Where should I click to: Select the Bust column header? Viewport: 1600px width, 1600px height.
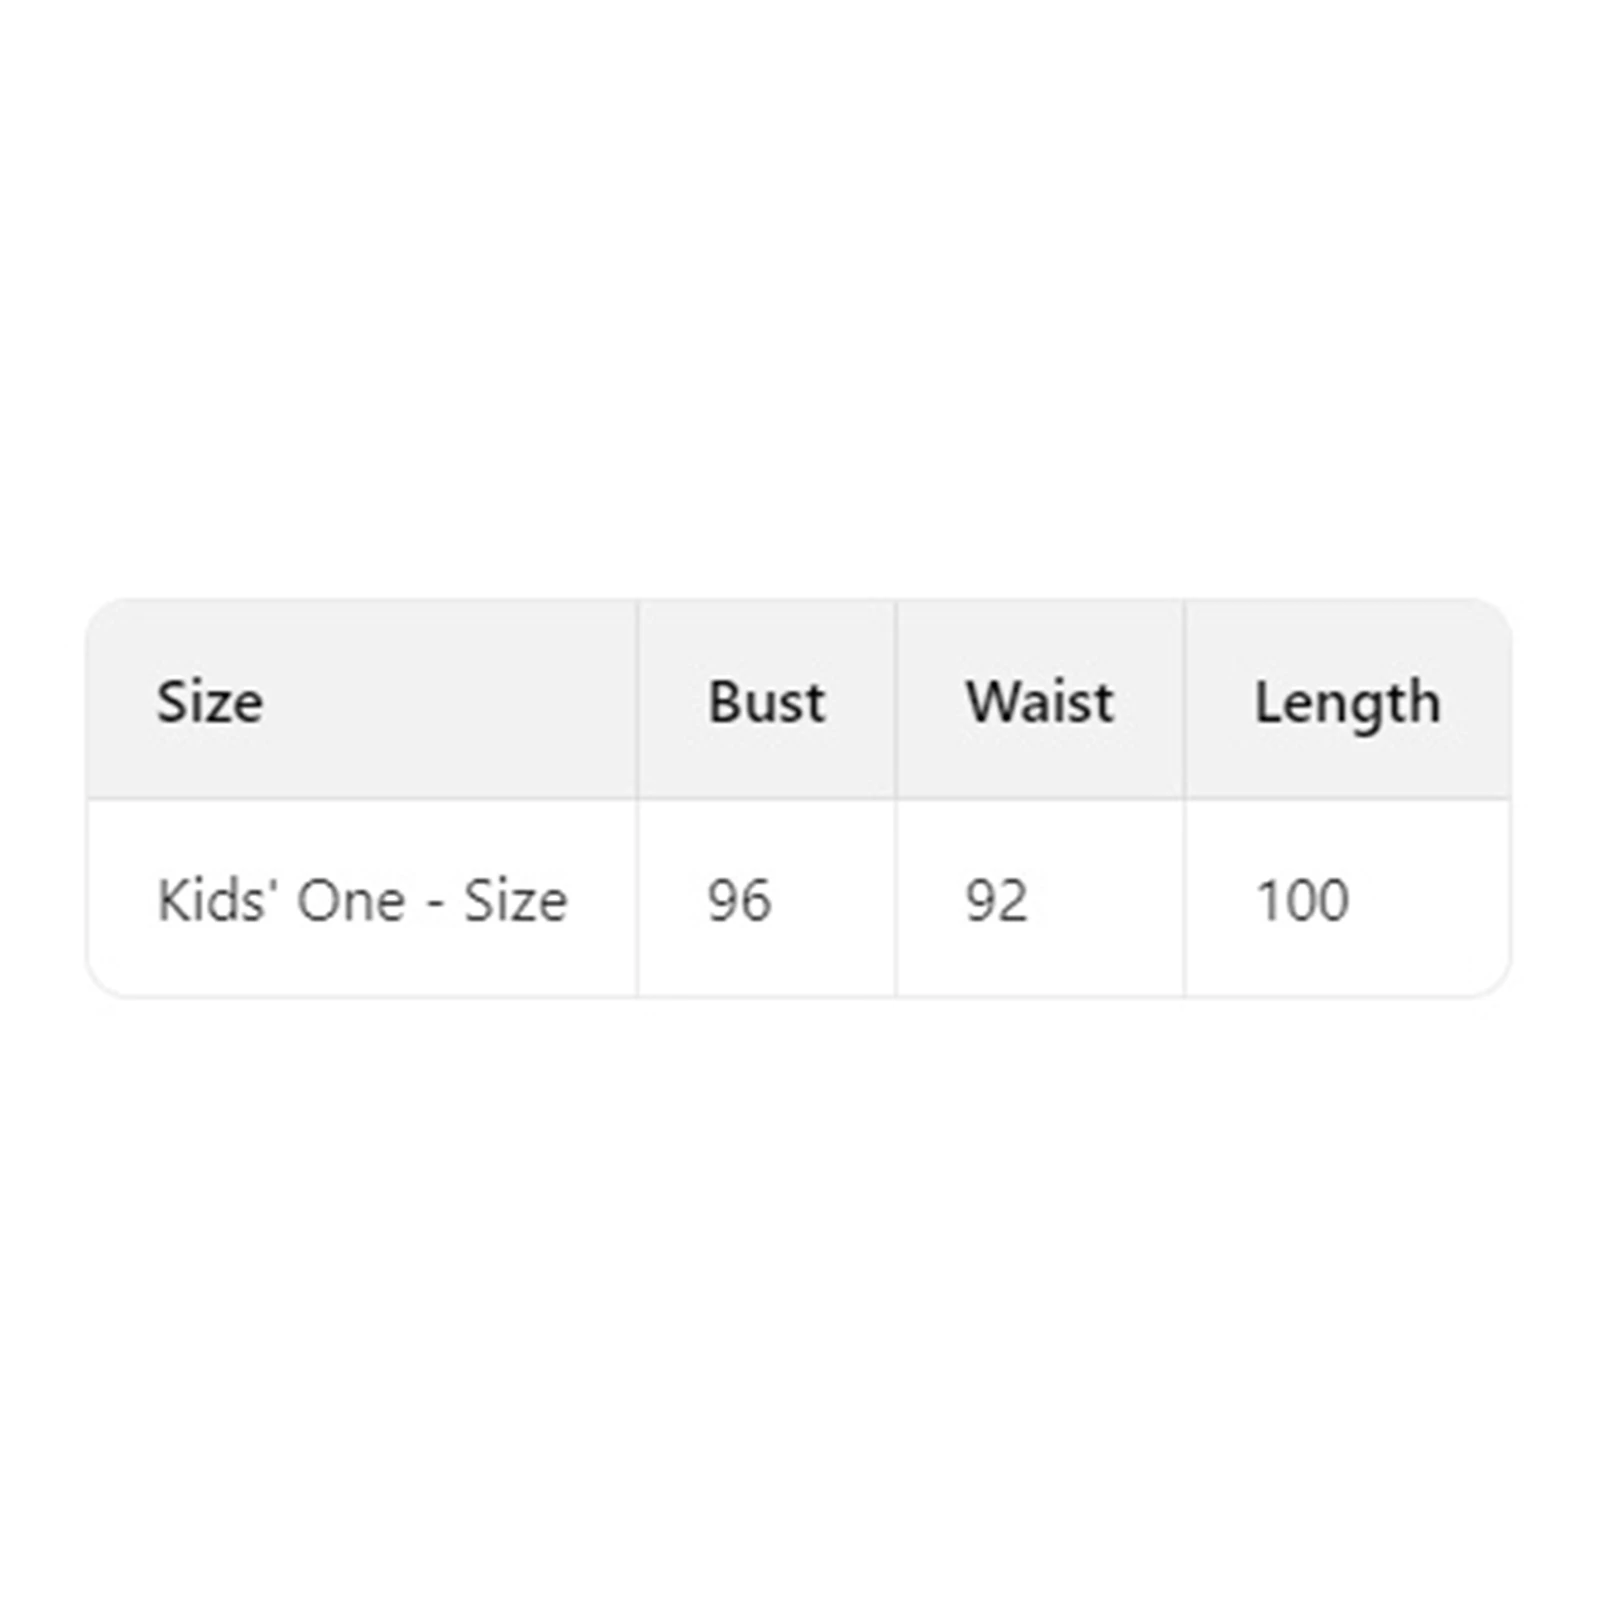[x=767, y=701]
